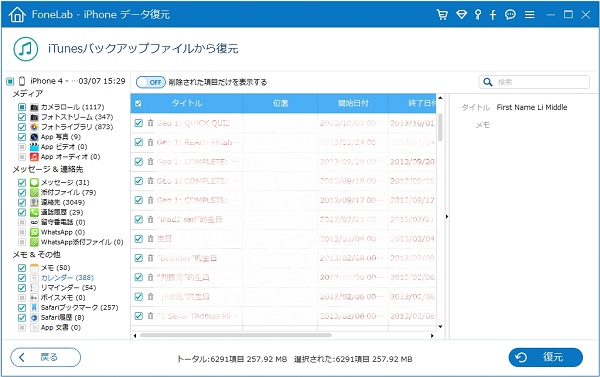Click the contacts (3049) icon

pyautogui.click(x=34, y=202)
